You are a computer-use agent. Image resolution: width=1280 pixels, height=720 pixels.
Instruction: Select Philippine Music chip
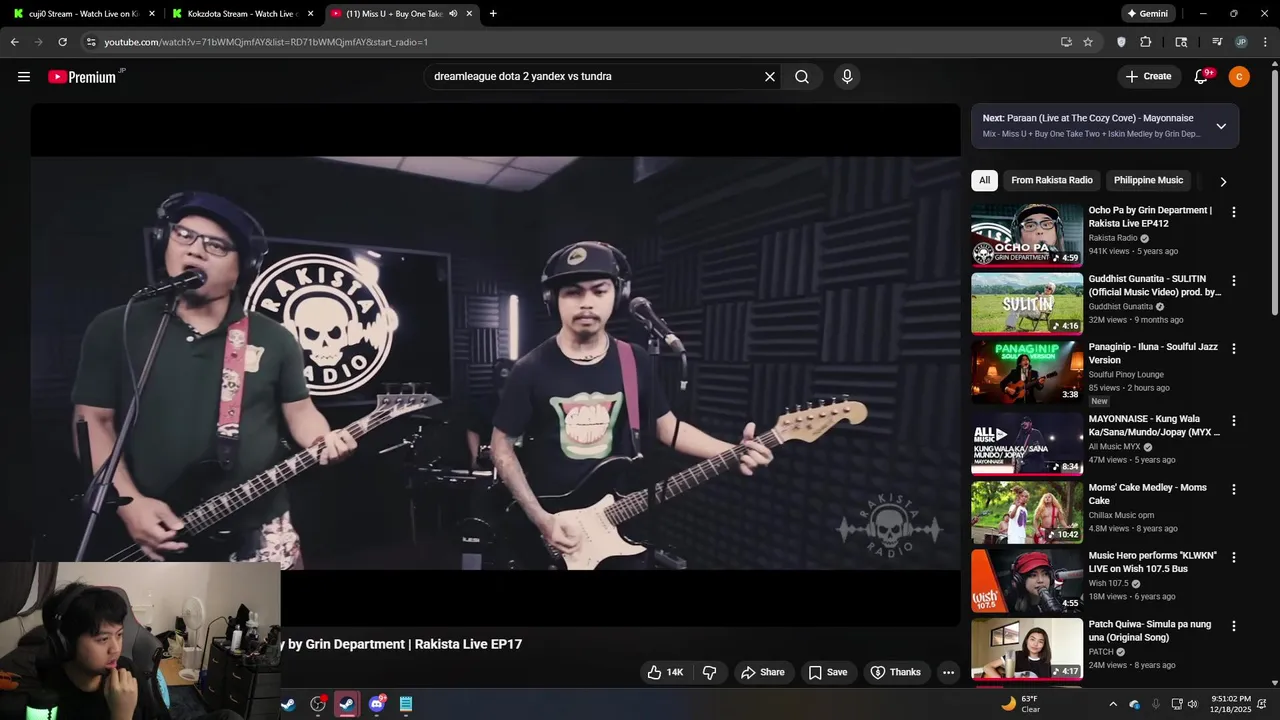[x=1148, y=181]
